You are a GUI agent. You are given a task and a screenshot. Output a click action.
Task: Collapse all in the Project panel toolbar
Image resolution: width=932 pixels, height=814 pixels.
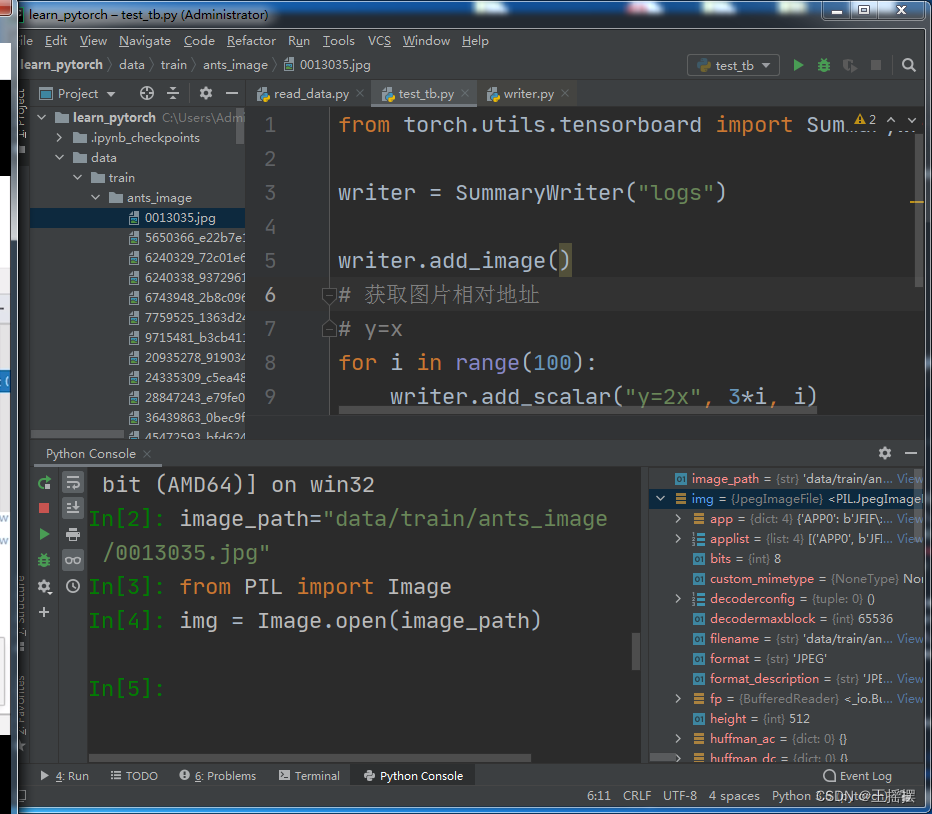(x=173, y=93)
